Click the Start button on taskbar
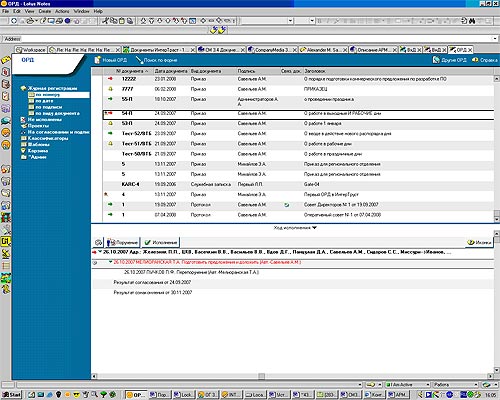This screenshot has height=400, width=500. [x=12, y=395]
